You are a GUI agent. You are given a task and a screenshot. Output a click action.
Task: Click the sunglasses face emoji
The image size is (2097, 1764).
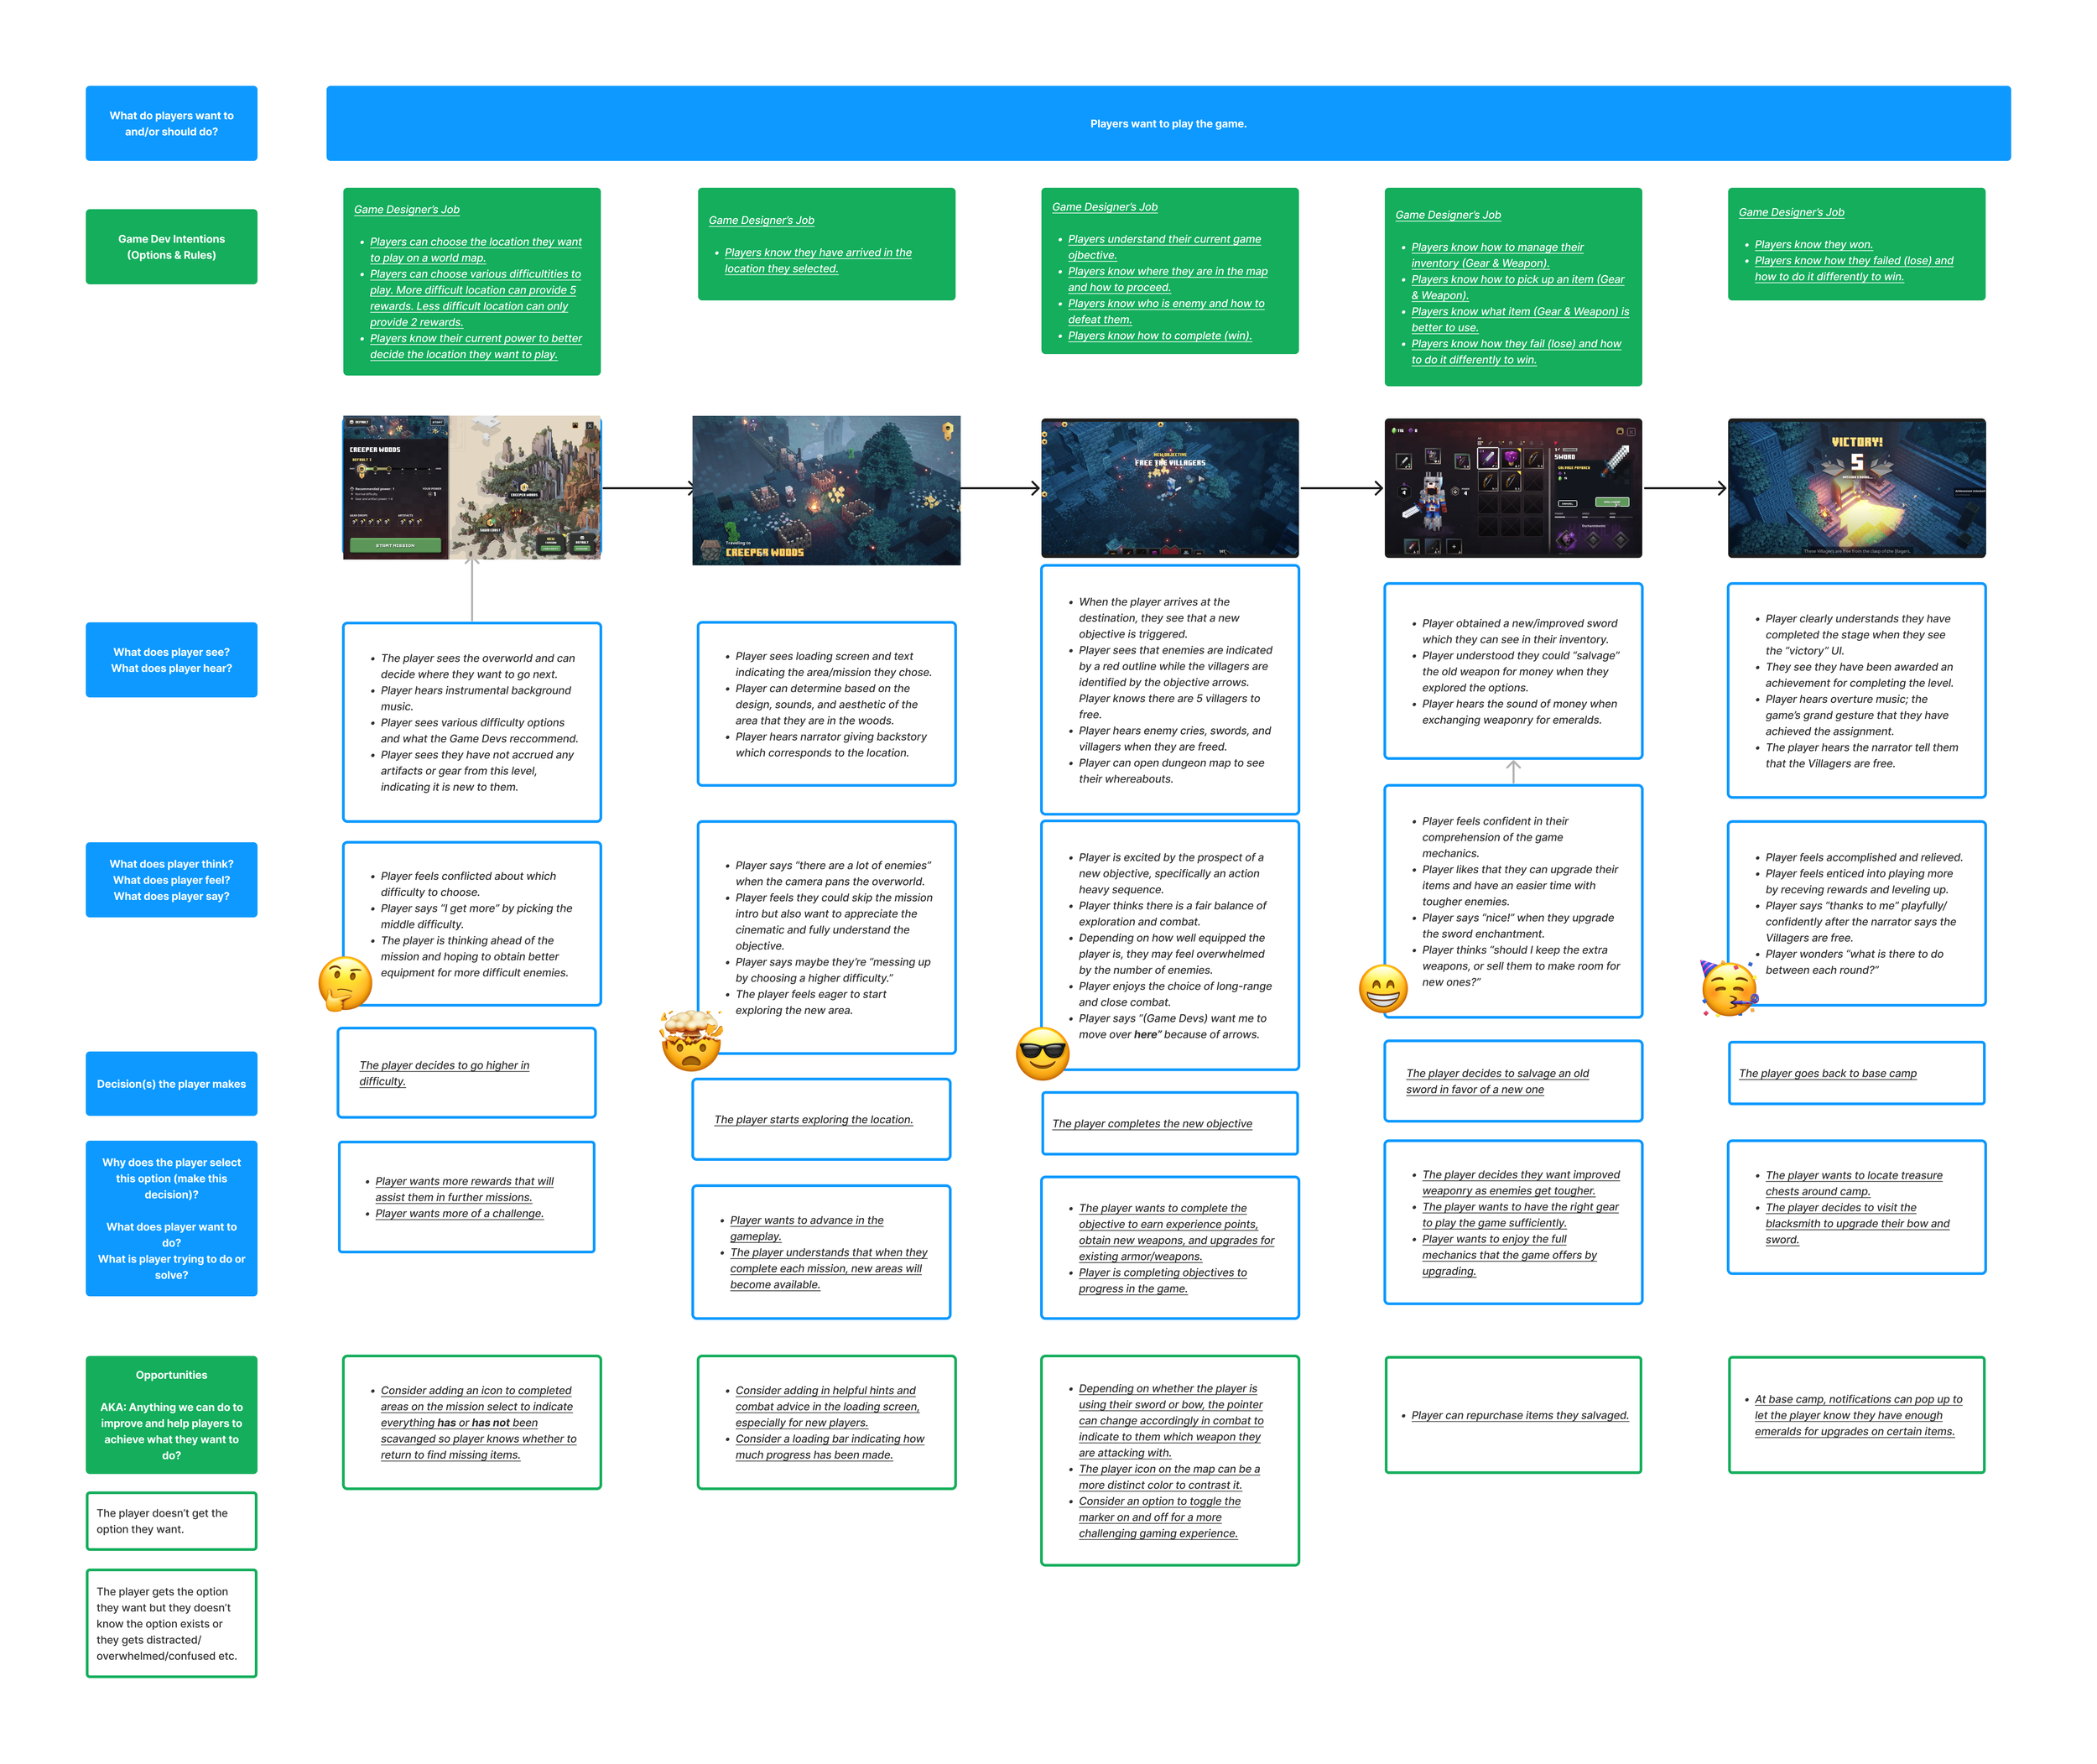1042,1054
